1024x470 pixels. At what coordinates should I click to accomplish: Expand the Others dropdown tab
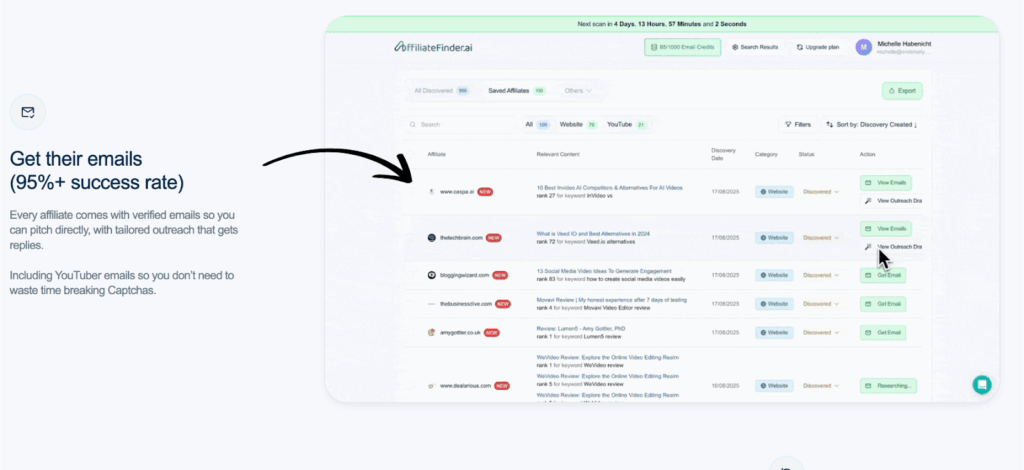[578, 91]
